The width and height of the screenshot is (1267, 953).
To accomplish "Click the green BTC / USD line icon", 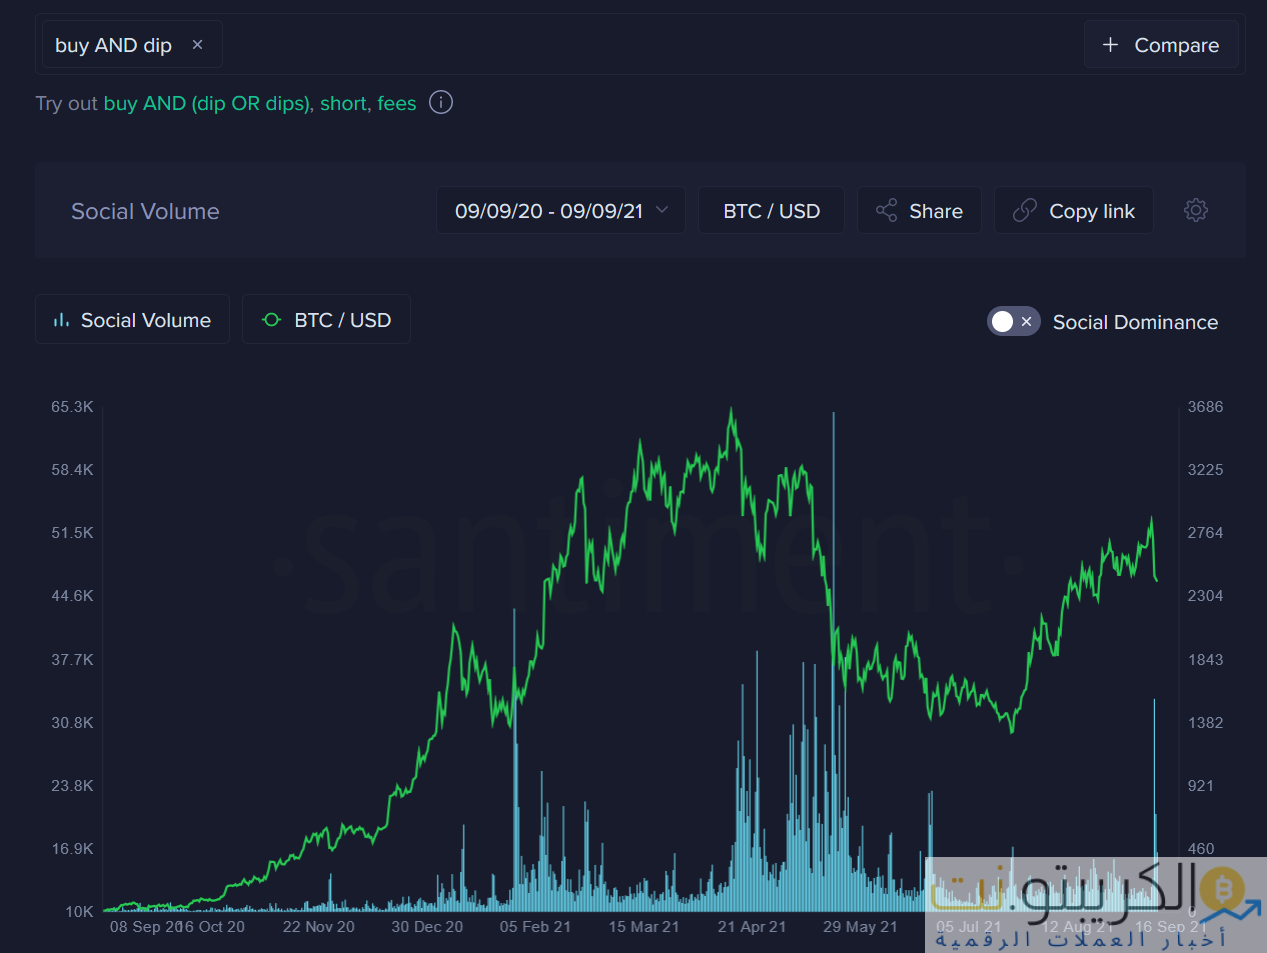I will (x=271, y=320).
